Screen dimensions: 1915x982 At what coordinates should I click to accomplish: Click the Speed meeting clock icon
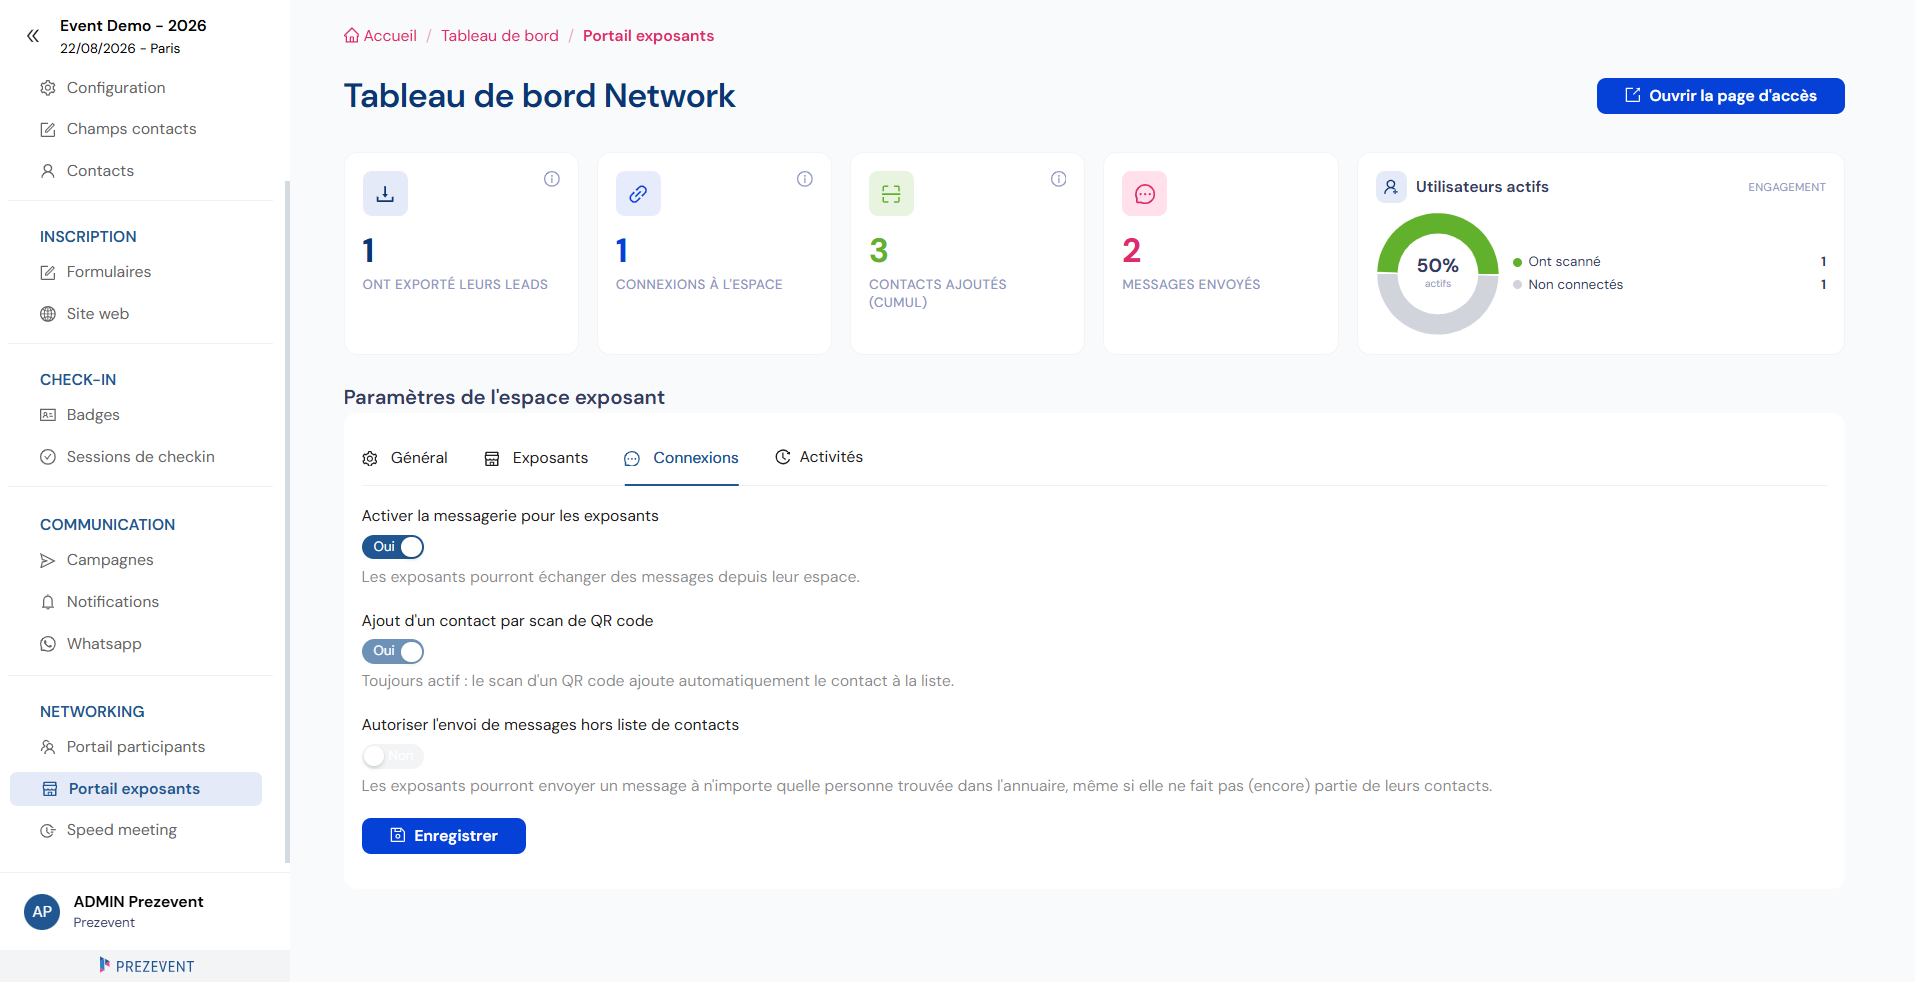tap(48, 830)
